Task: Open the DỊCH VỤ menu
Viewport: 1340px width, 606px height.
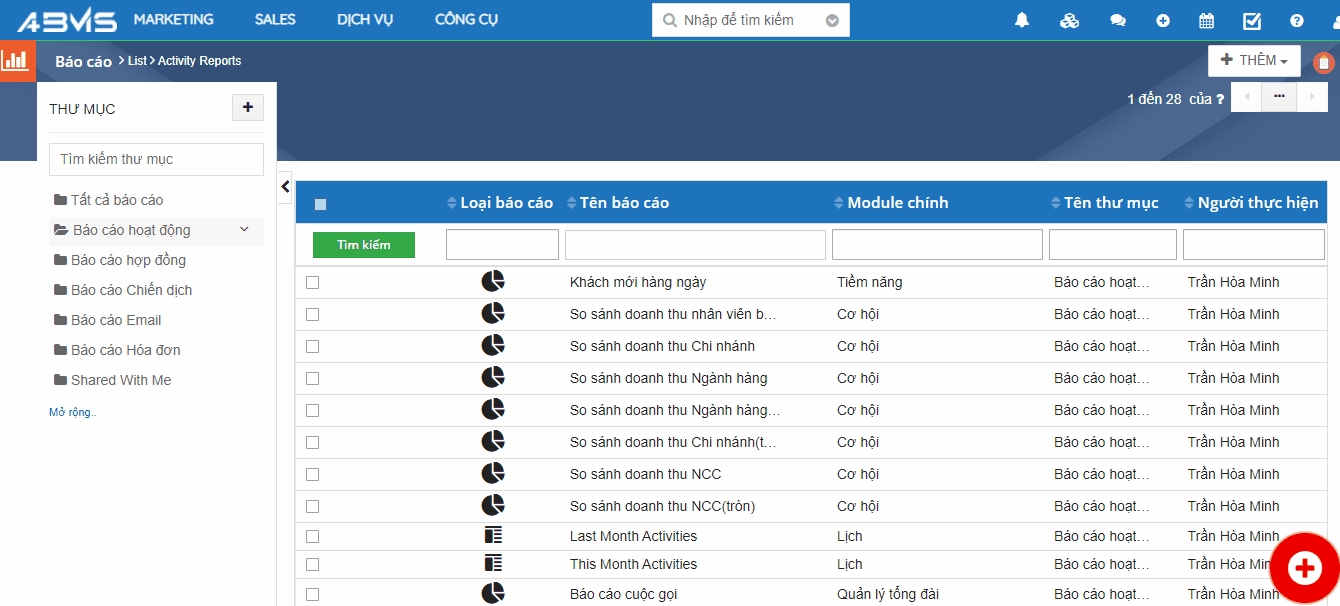Action: 365,20
